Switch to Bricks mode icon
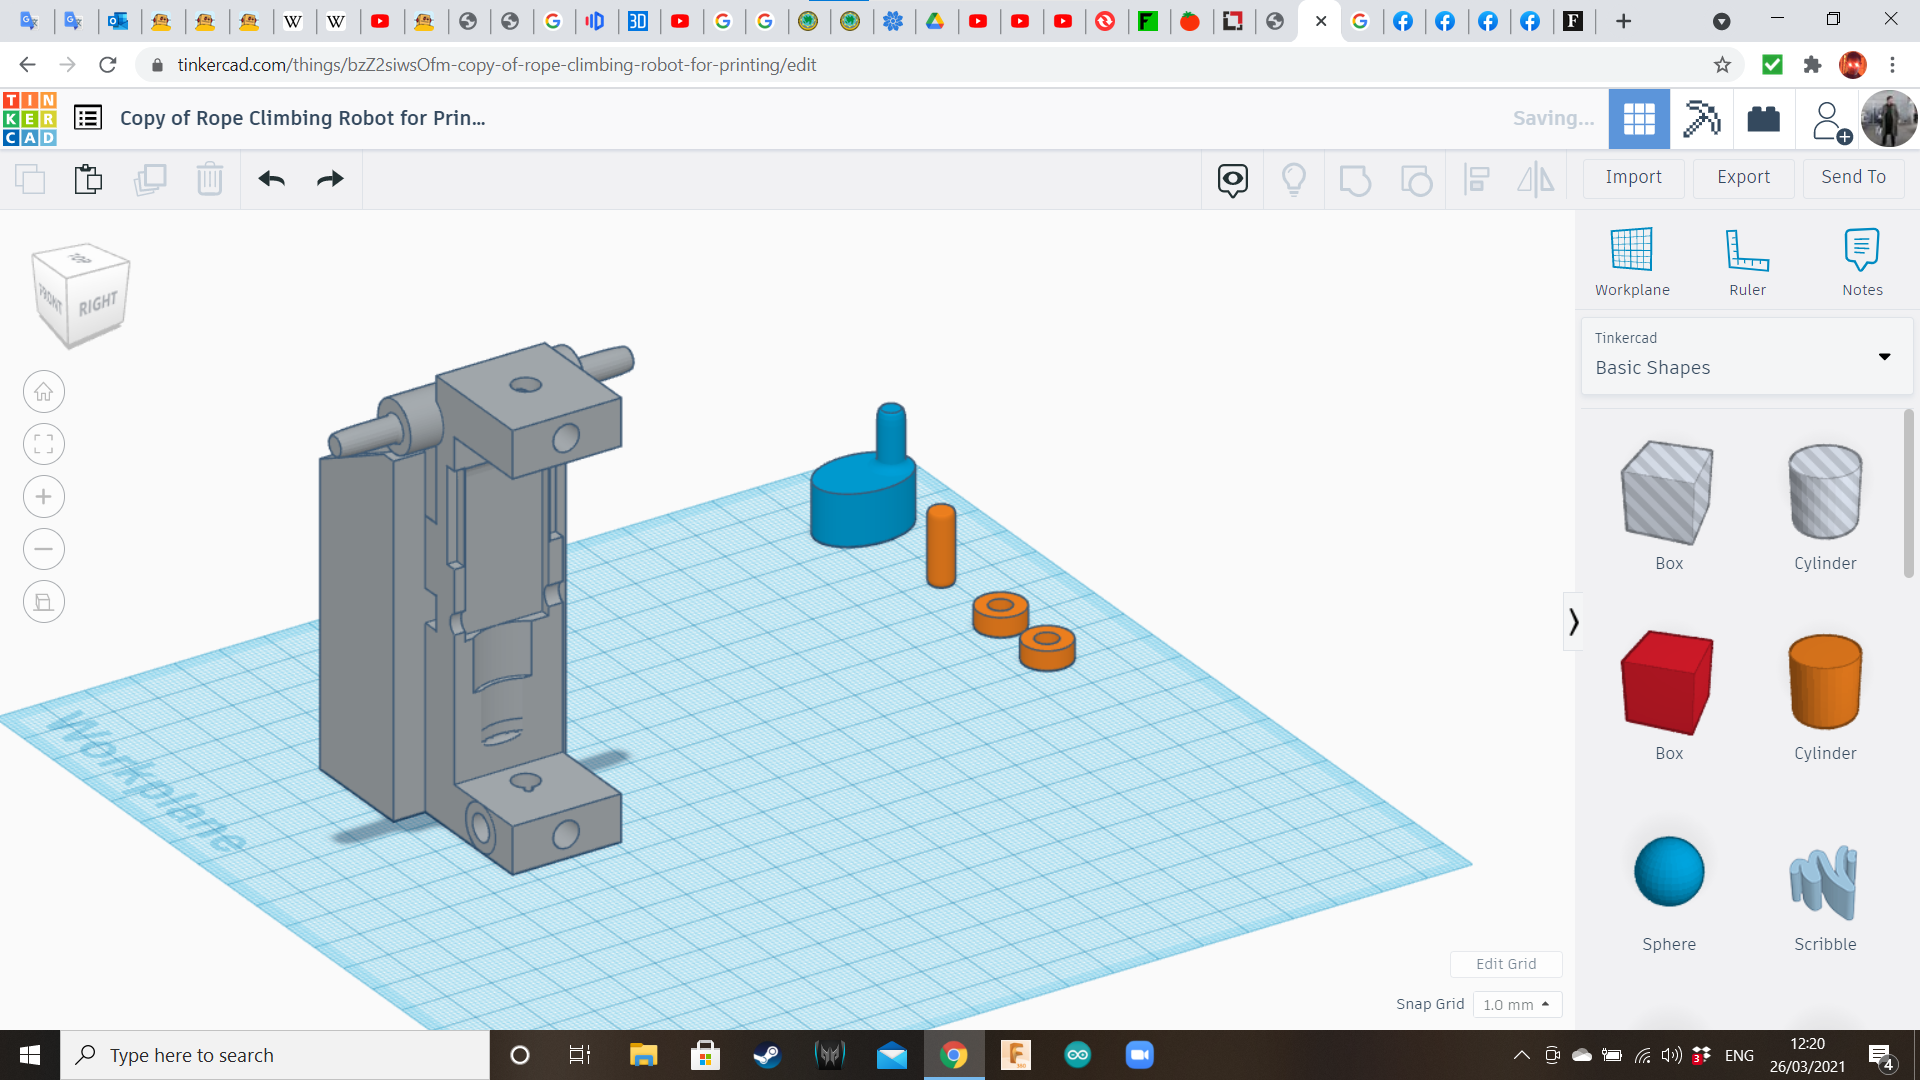This screenshot has height=1080, width=1920. click(1763, 119)
